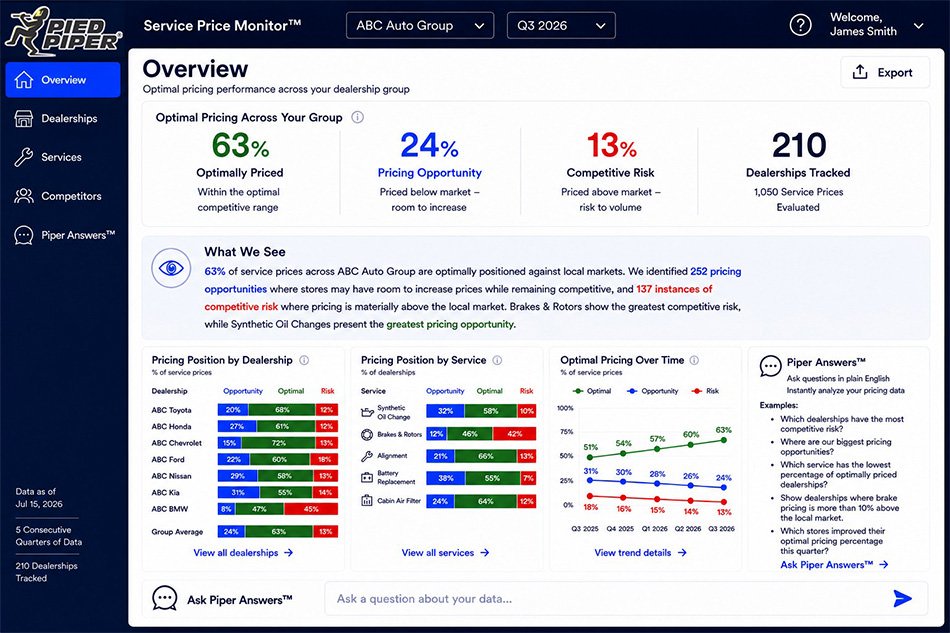Click ABC Toyota's green 68% optimal bar
The height and width of the screenshot is (633, 950).
click(282, 409)
